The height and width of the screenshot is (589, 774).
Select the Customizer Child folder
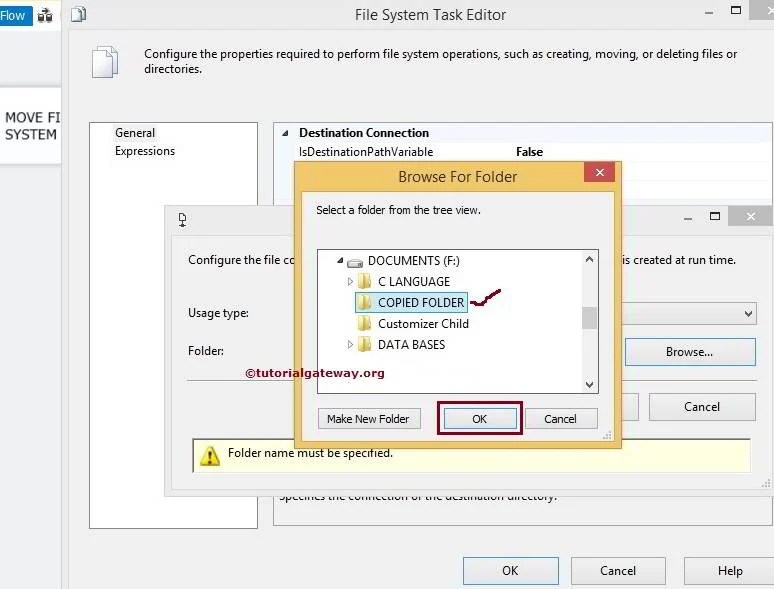pos(423,324)
